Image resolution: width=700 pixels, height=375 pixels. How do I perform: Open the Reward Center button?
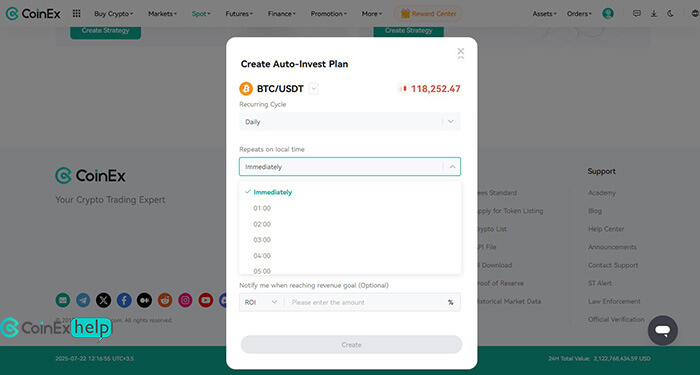[428, 14]
